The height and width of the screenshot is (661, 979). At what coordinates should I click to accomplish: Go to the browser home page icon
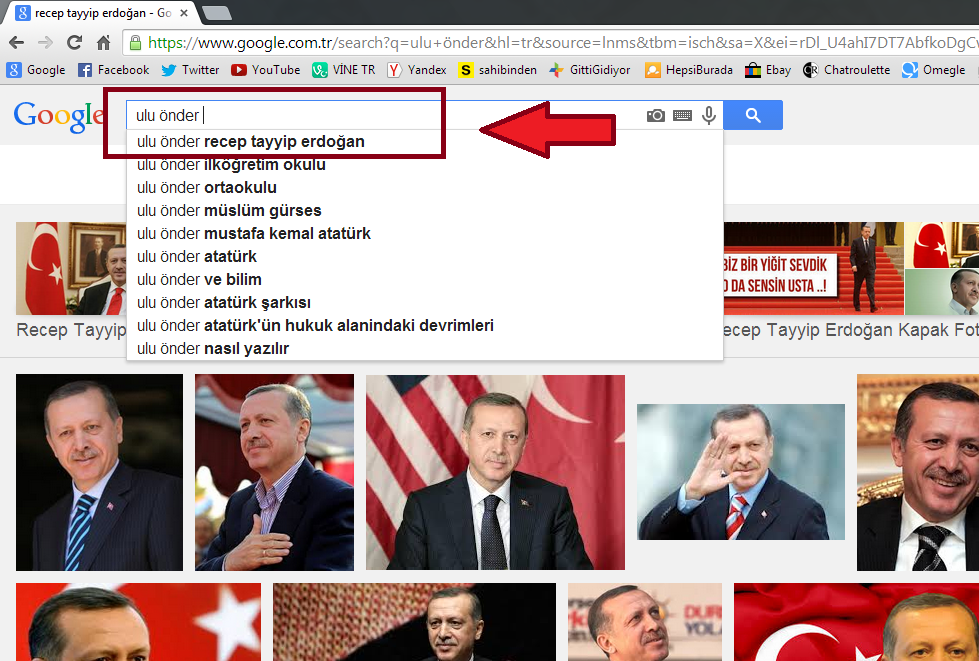103,42
